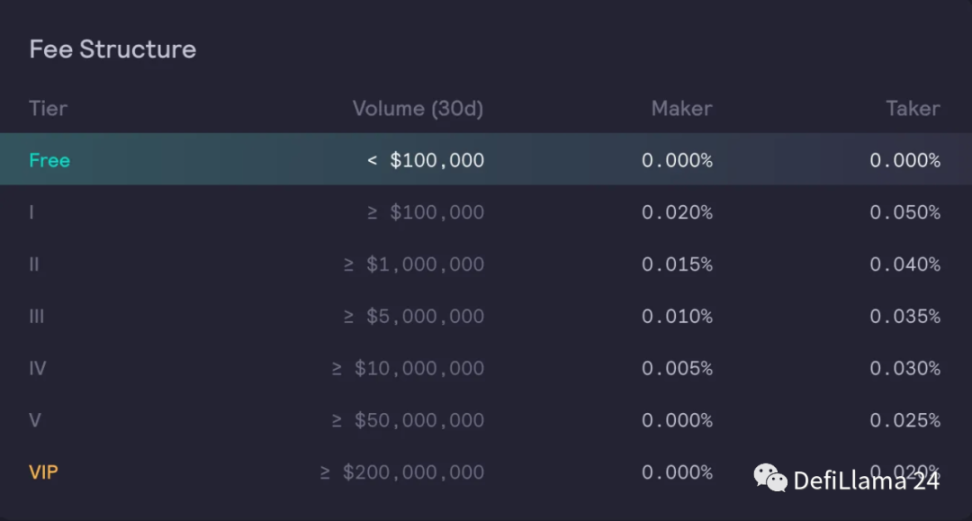This screenshot has width=972, height=521.
Task: Click the Maker column header
Action: [682, 108]
